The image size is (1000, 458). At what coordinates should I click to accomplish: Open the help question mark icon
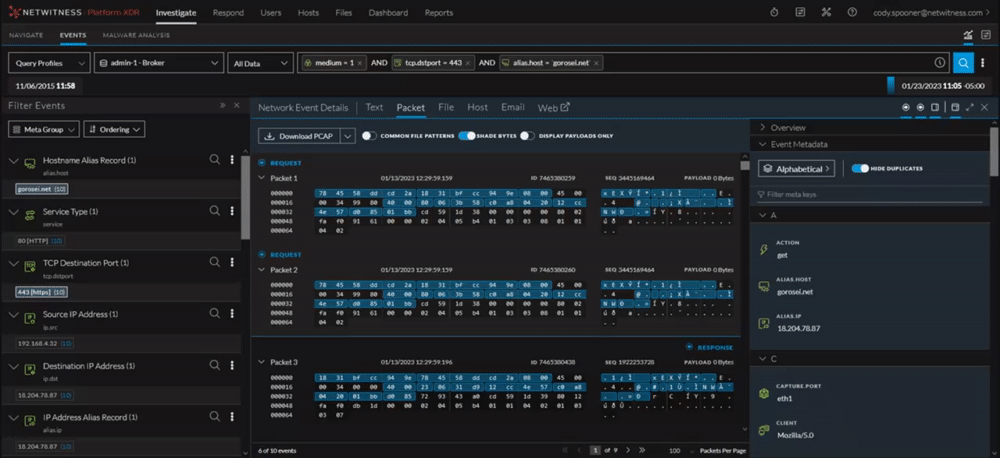[x=852, y=13]
